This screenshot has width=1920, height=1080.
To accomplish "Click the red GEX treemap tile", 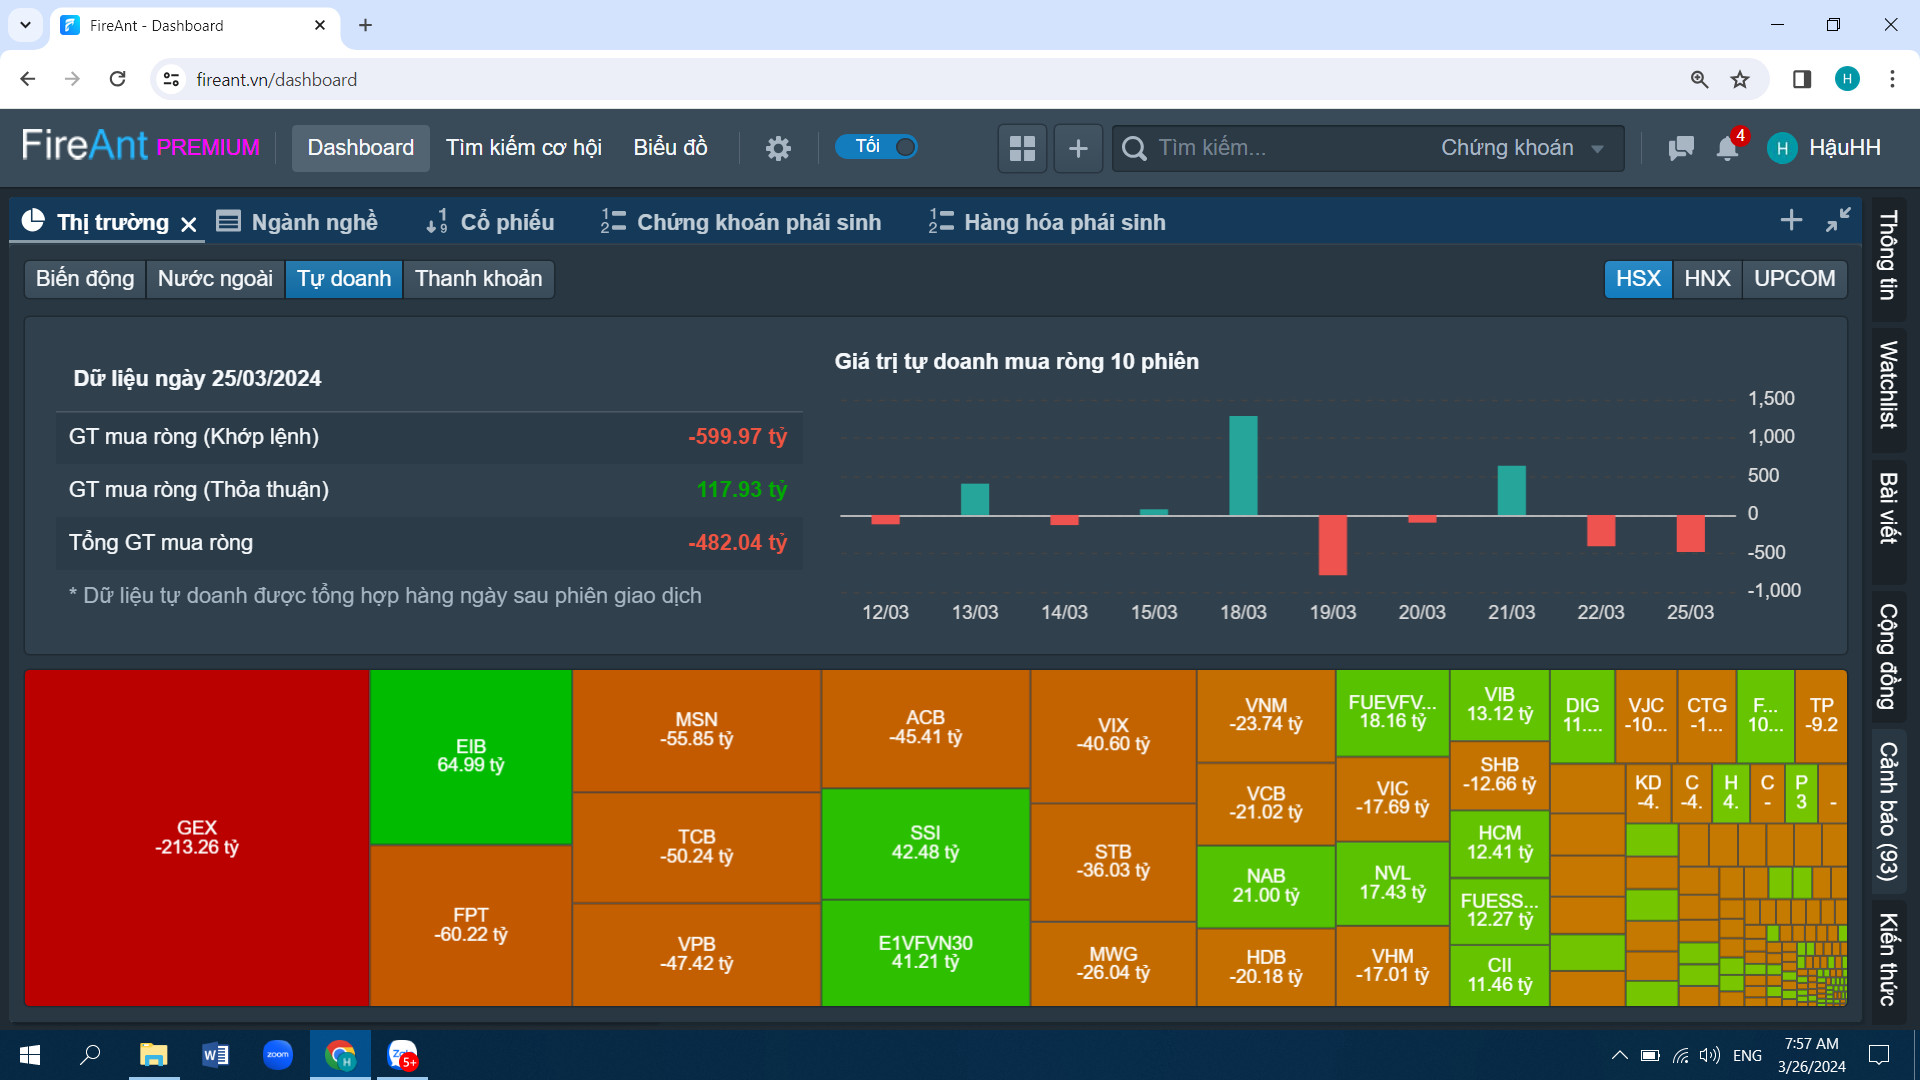I will 197,837.
